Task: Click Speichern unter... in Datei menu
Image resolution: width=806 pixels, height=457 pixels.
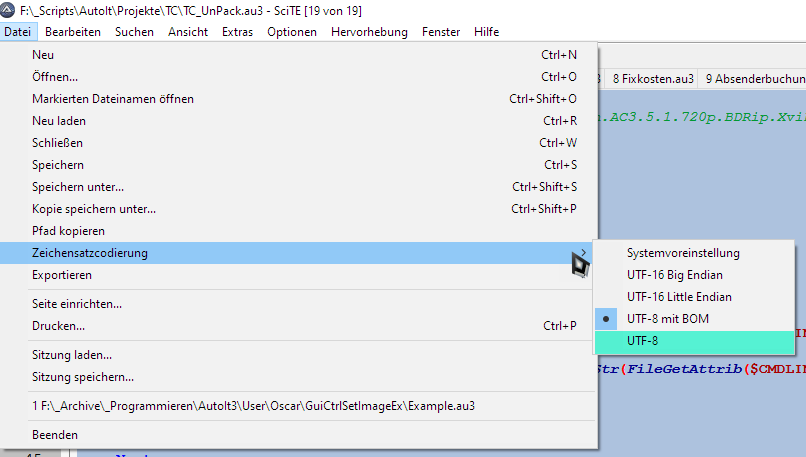Action: tap(78, 187)
